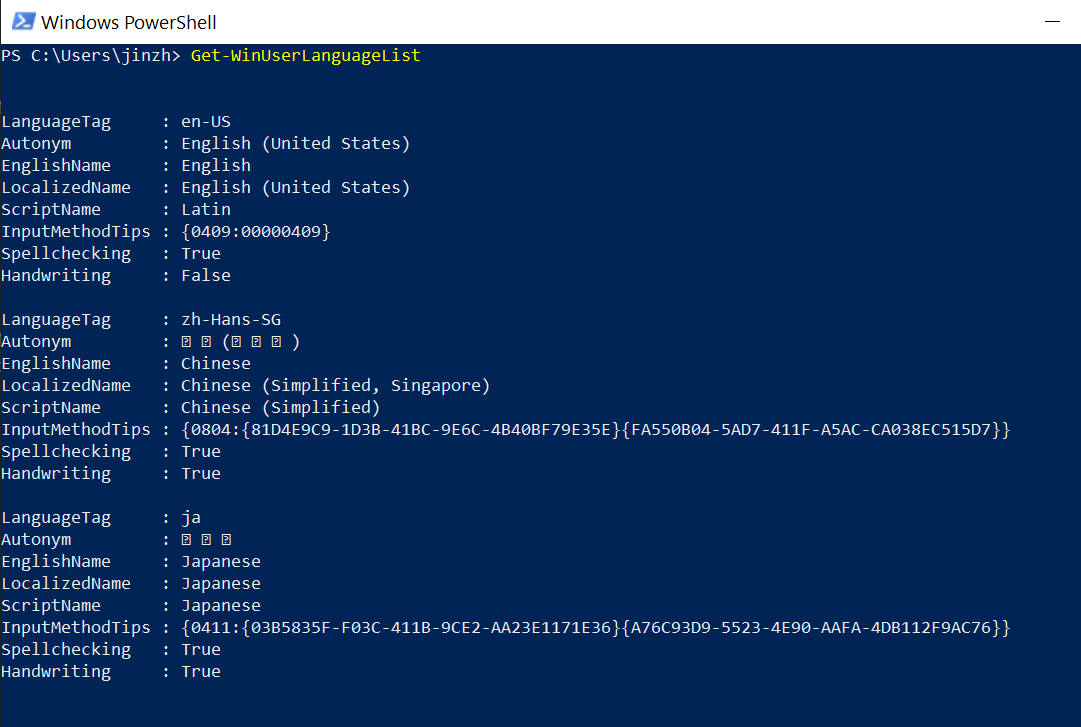Click Chinese (Simplified, Singapore) localized name
This screenshot has height=727, width=1081.
(x=335, y=386)
